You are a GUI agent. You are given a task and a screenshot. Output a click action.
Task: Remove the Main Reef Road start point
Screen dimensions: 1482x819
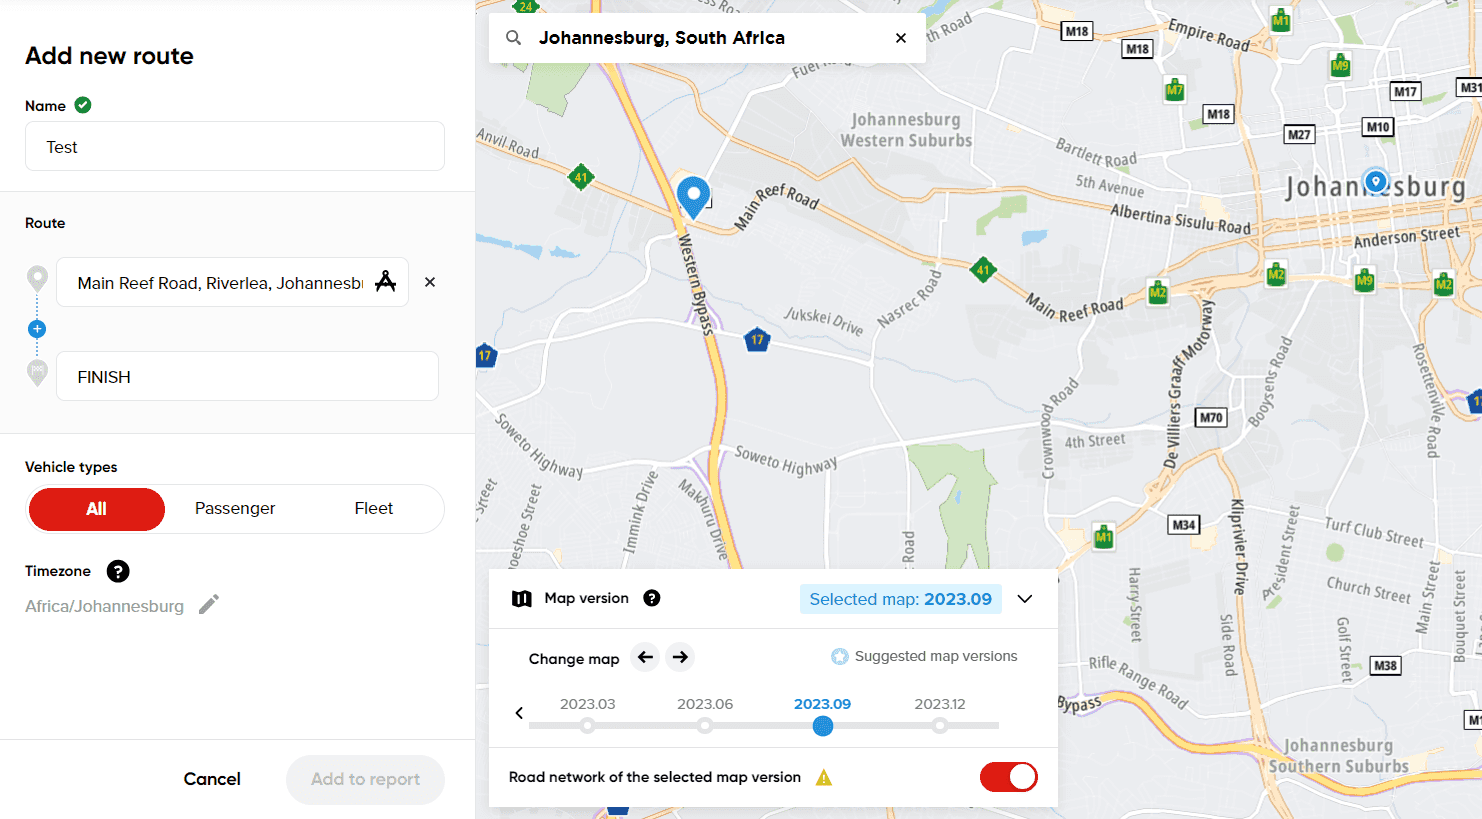[430, 282]
